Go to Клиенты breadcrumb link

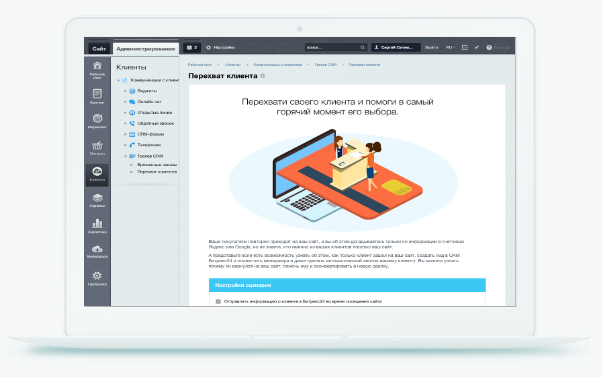click(x=233, y=65)
